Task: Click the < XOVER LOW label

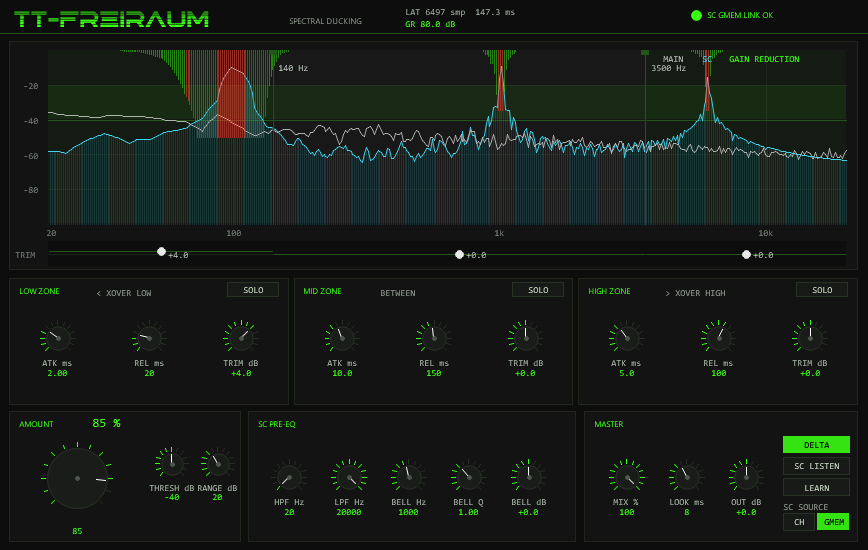Action: click(124, 293)
